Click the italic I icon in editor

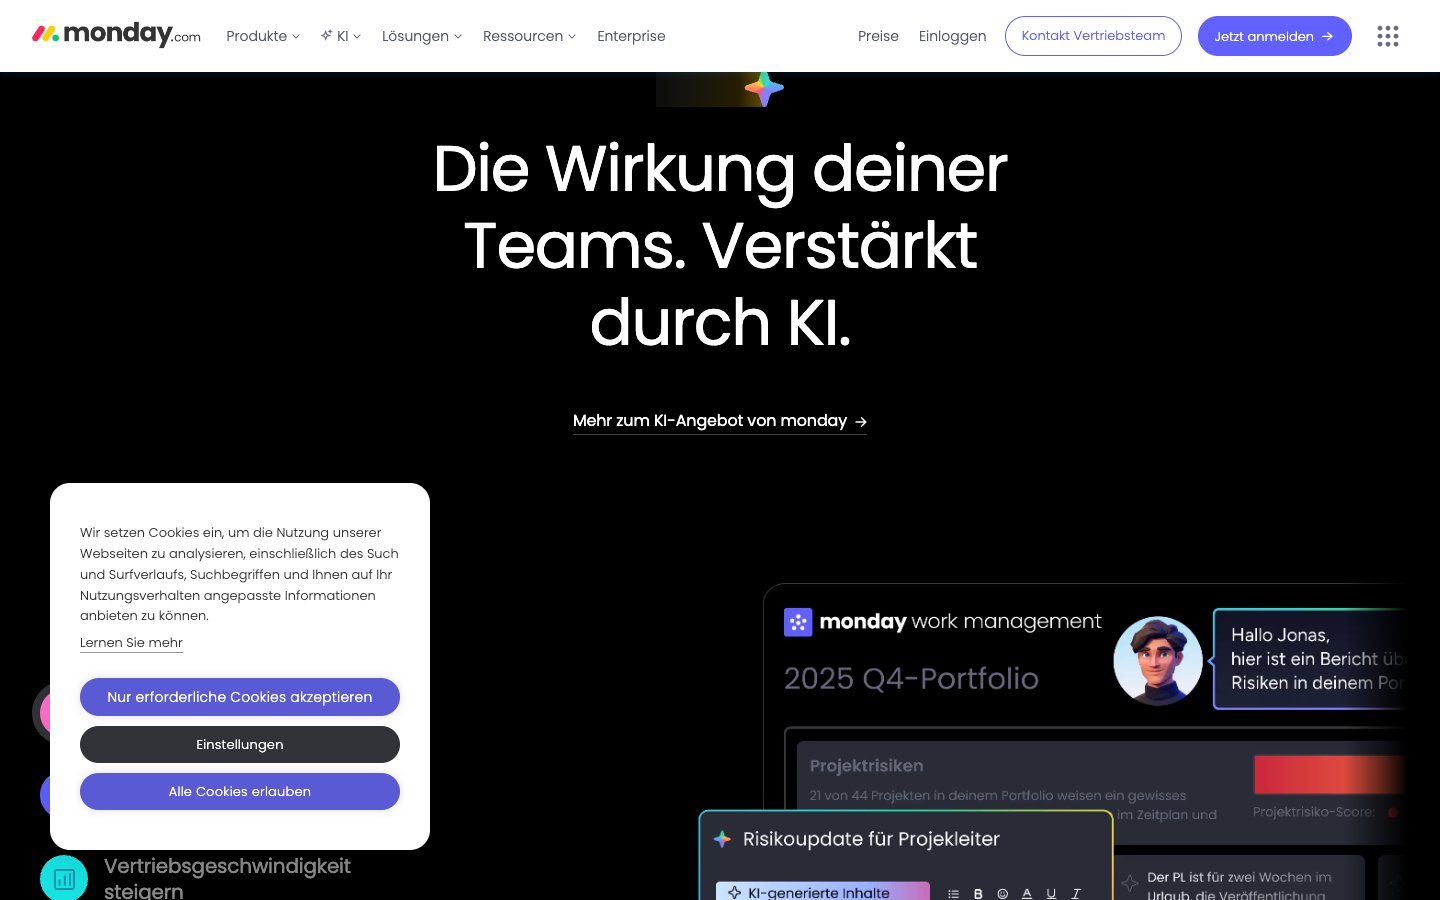[1076, 893]
